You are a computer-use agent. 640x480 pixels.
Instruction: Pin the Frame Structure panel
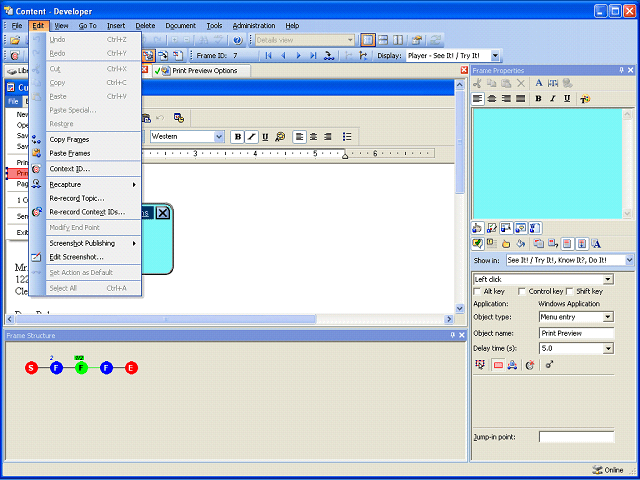point(452,335)
